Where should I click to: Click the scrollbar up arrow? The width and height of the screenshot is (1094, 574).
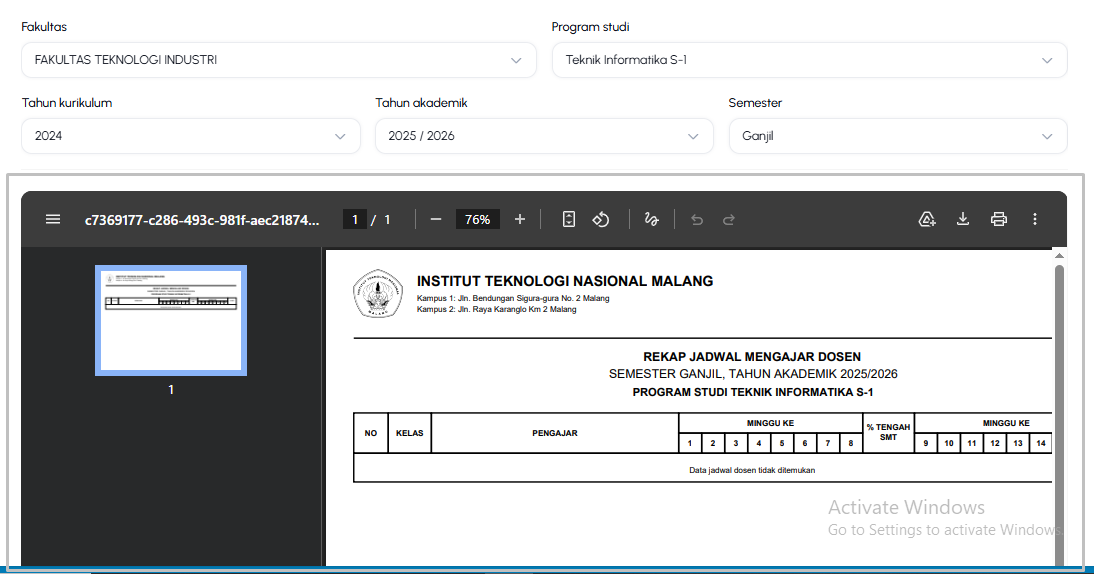tap(1059, 256)
